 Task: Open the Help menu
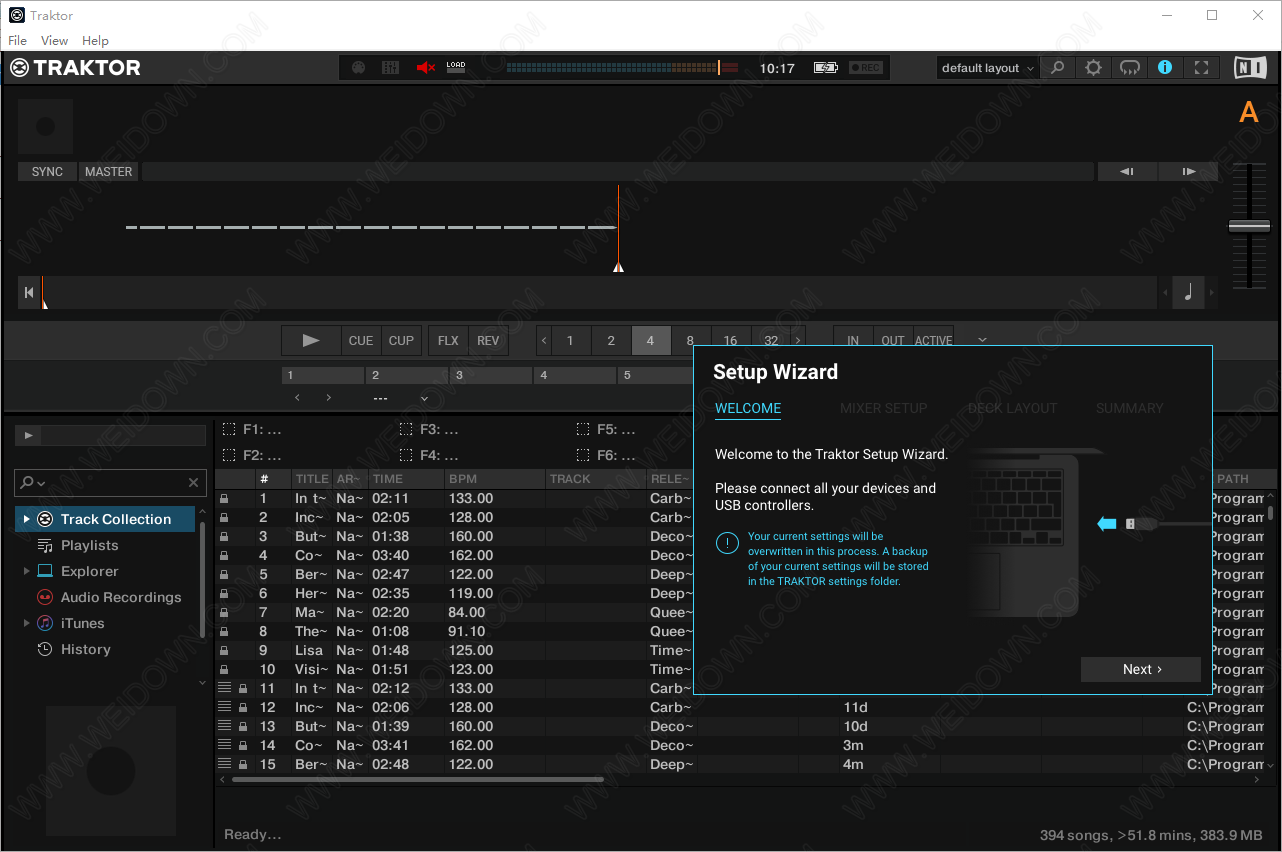[x=95, y=40]
